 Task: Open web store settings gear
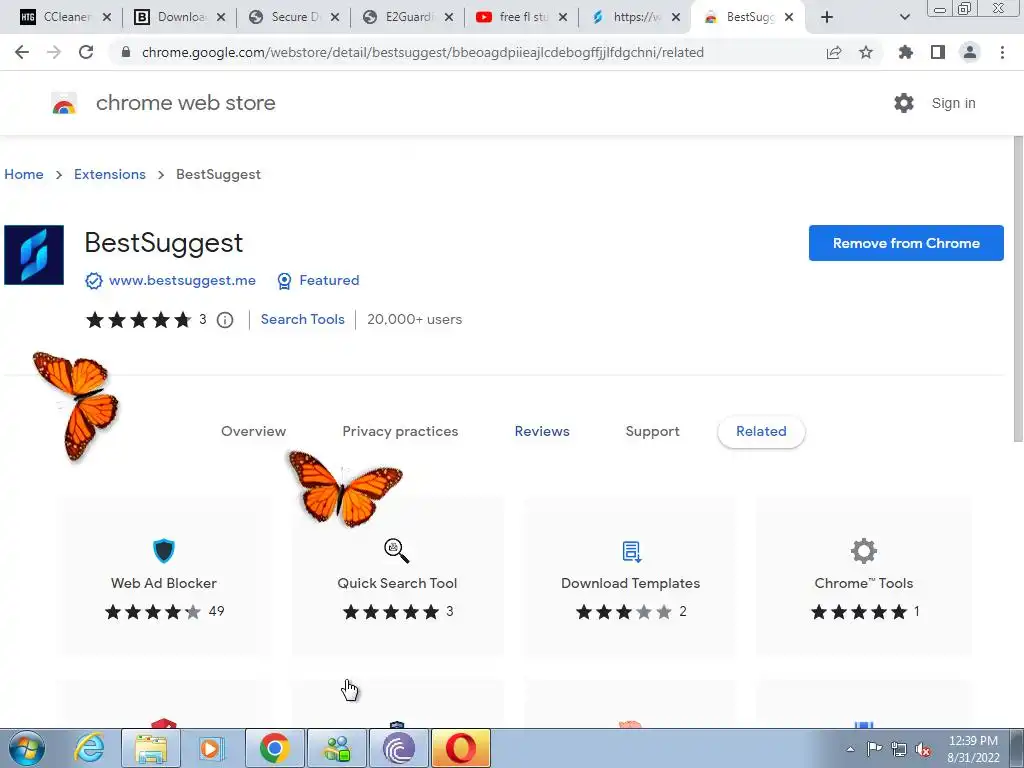[904, 103]
